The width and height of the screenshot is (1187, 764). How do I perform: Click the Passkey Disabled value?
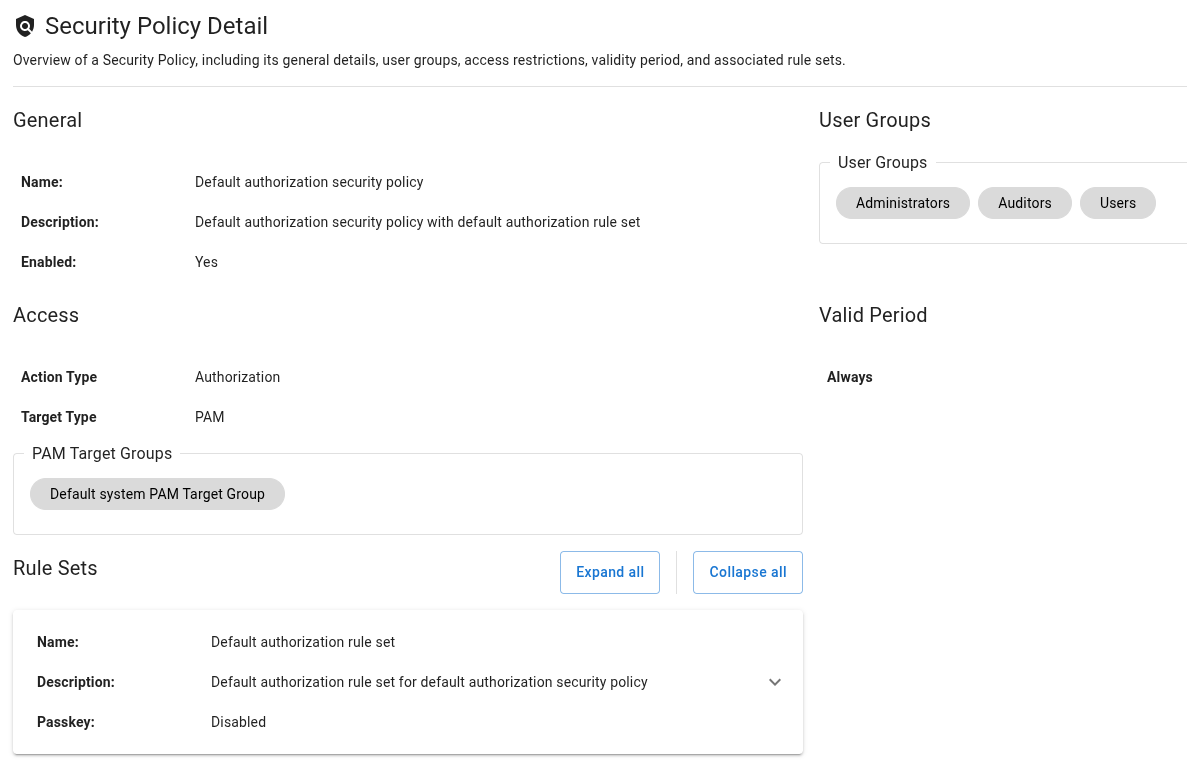click(238, 722)
